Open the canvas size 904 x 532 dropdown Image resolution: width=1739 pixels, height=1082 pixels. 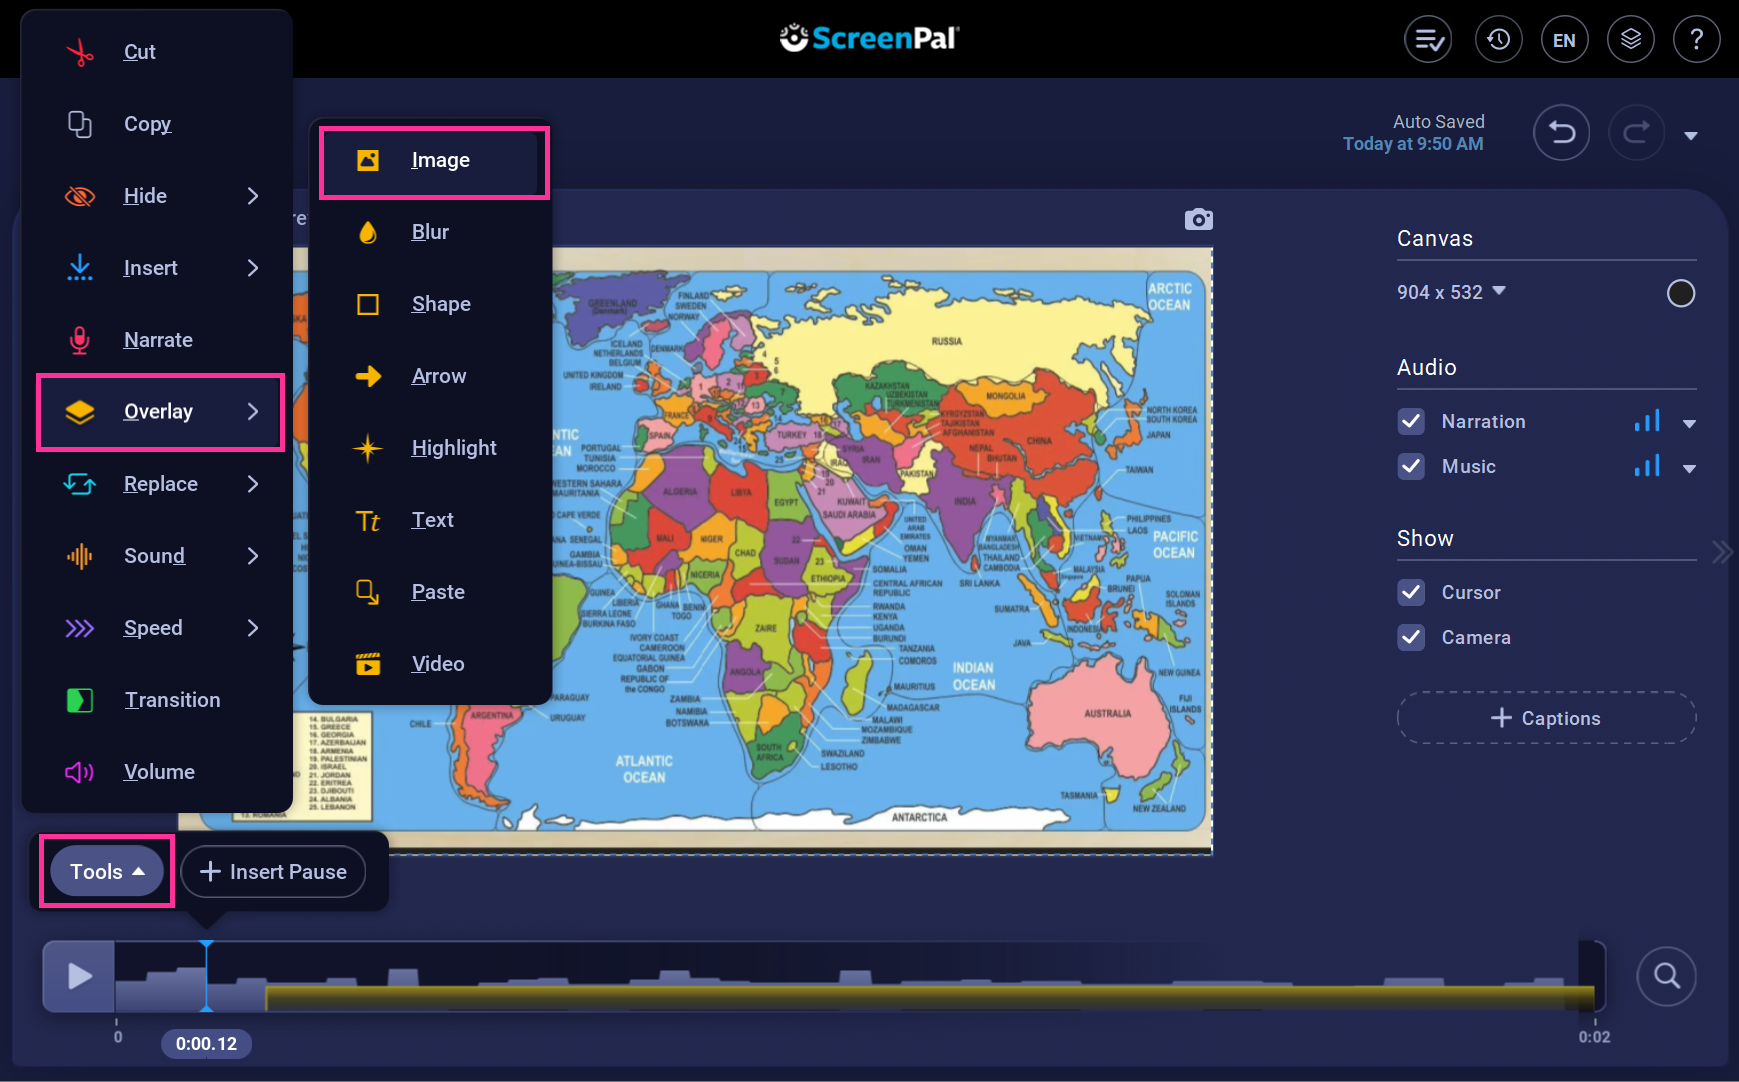pos(1451,292)
